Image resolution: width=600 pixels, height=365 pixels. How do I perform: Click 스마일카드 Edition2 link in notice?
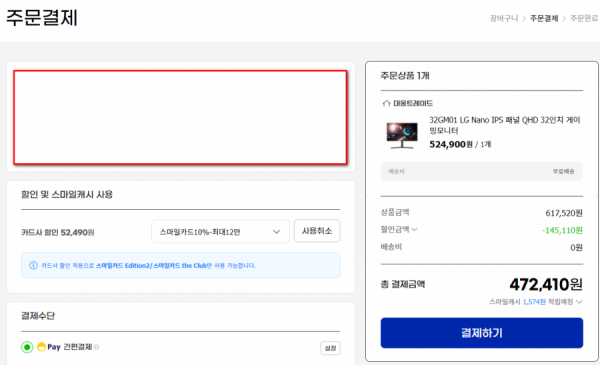123,266
